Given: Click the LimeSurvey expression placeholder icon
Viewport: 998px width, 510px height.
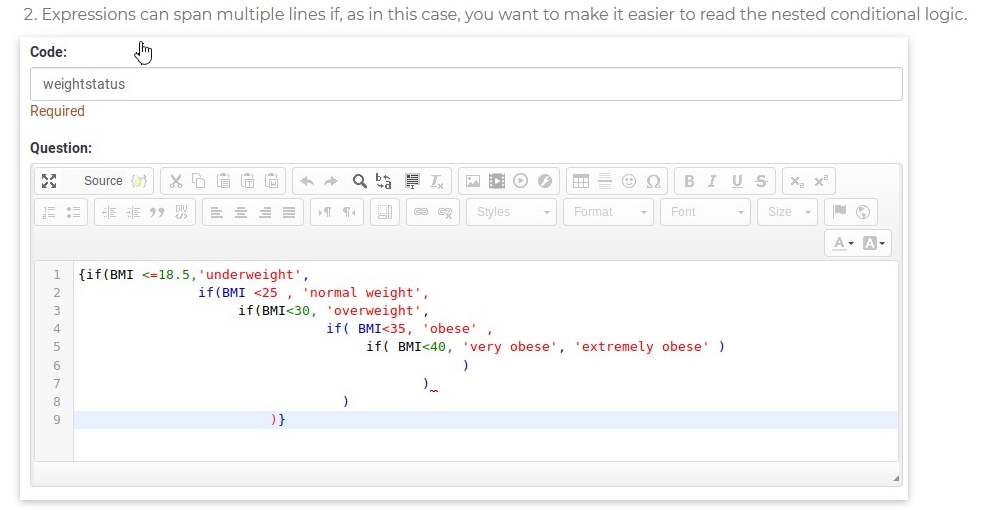Looking at the screenshot, I should (x=140, y=181).
